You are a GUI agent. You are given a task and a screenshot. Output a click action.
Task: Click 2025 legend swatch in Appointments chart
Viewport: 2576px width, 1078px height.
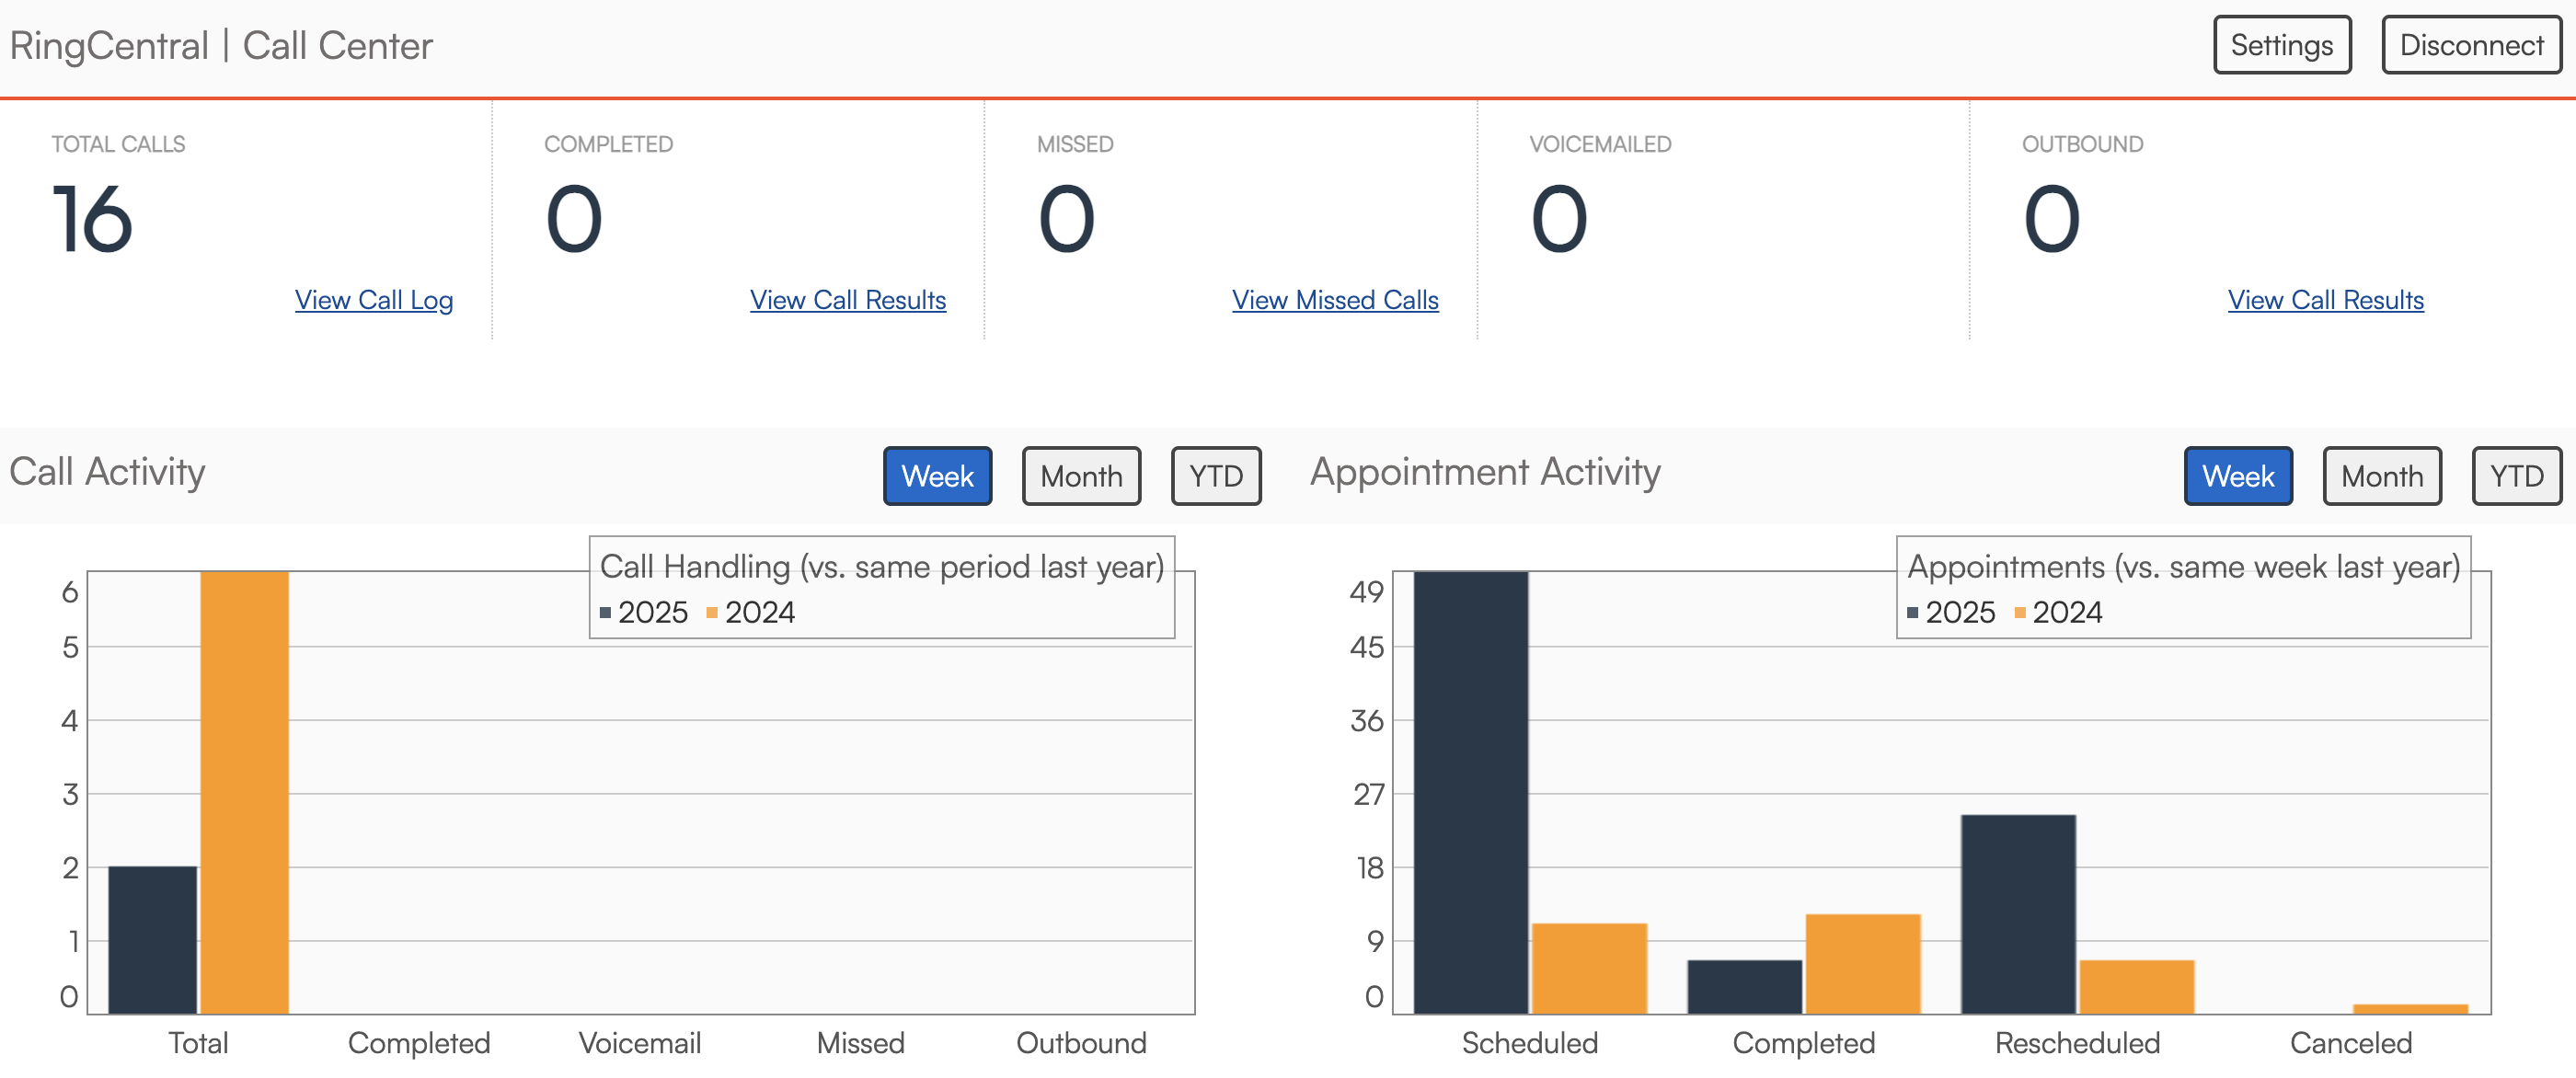tap(1912, 612)
